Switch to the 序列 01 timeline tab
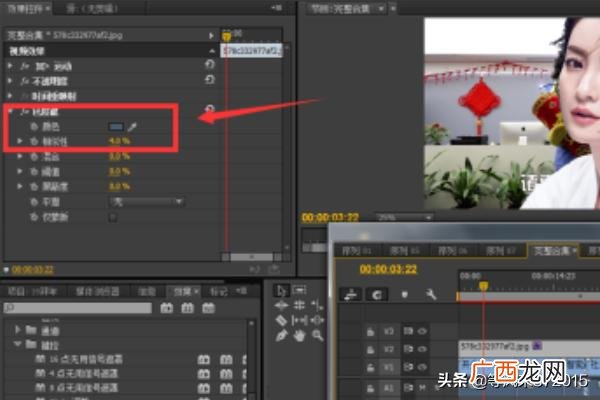Screen dimensions: 600x400 coord(356,251)
